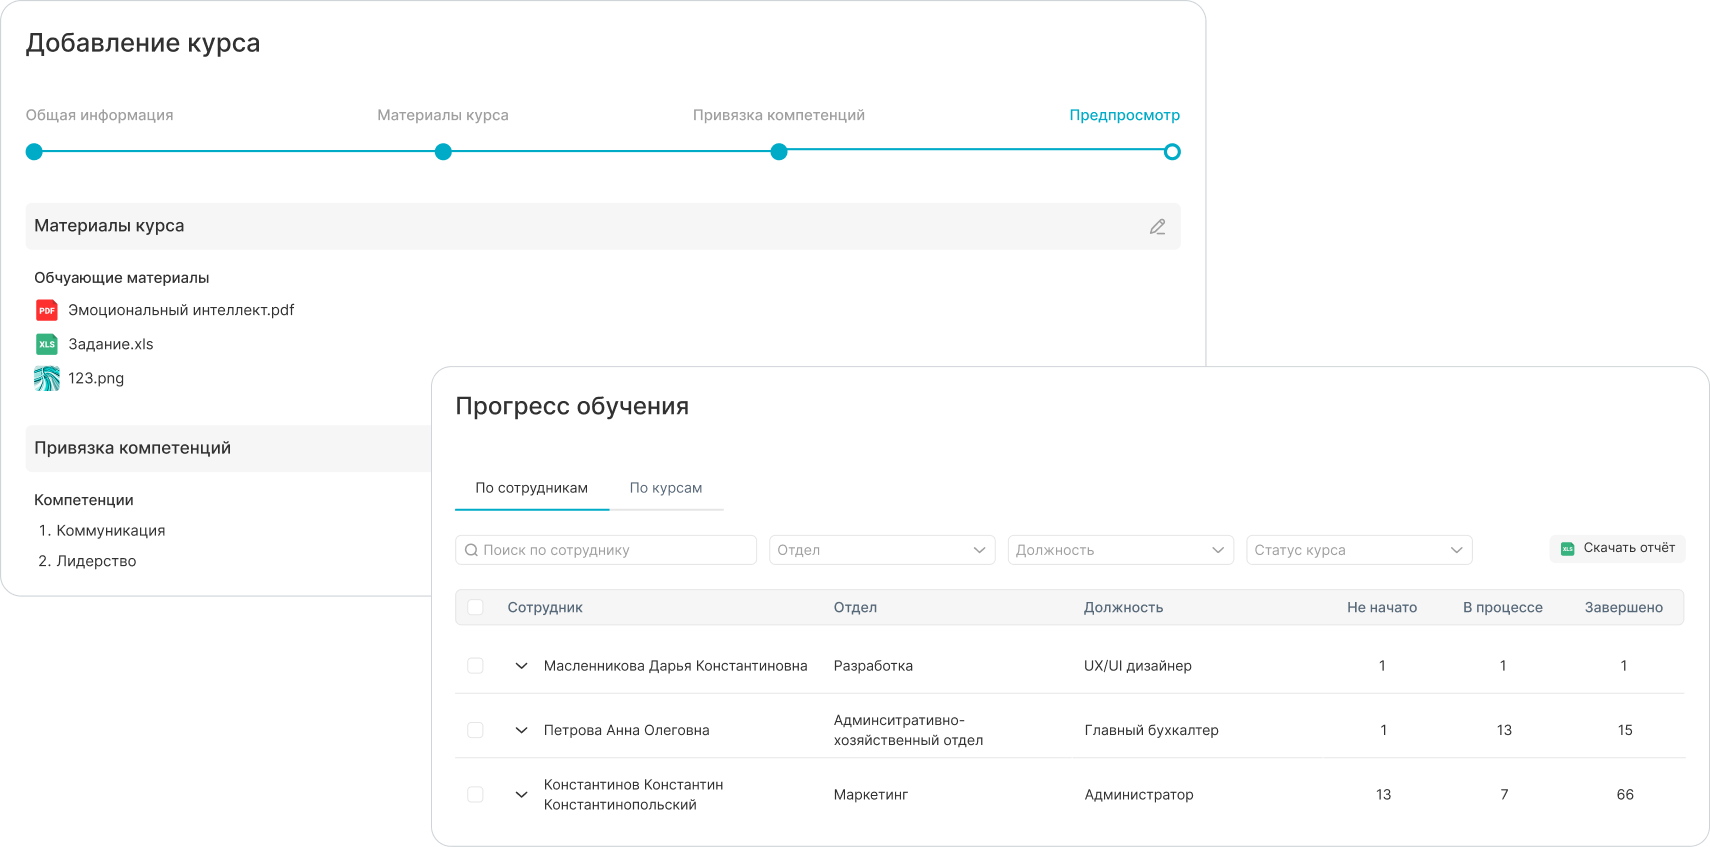Image resolution: width=1710 pixels, height=847 pixels.
Task: Click the pencil edit icon in Материалы курса
Action: pos(1157,227)
